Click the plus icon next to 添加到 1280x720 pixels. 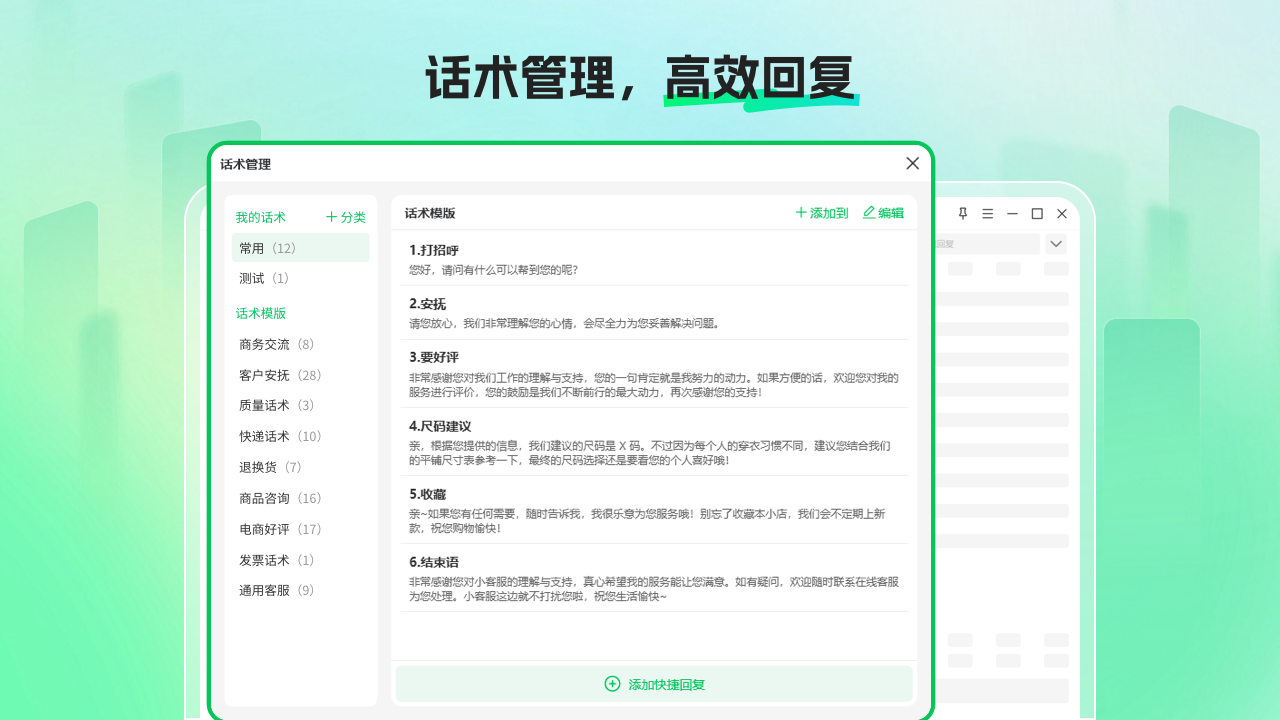pyautogui.click(x=800, y=212)
